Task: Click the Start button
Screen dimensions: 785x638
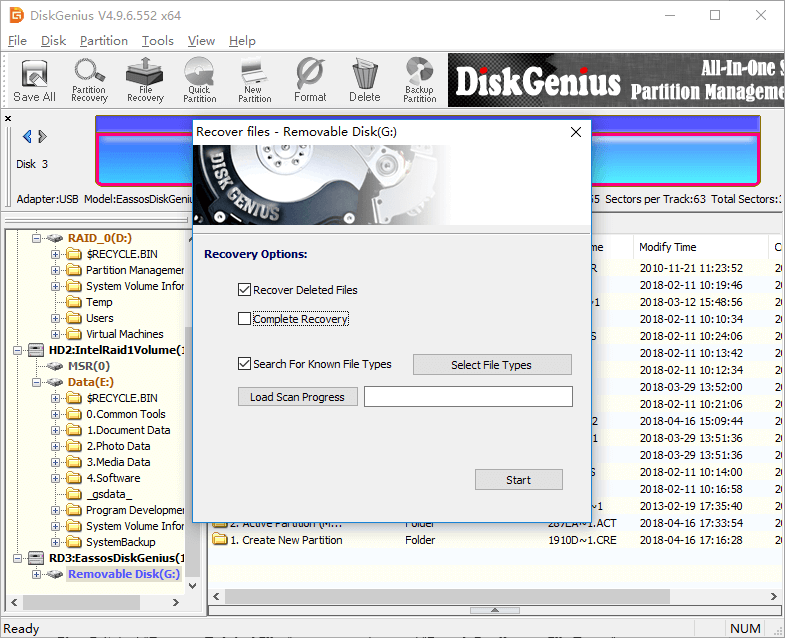Action: (518, 480)
